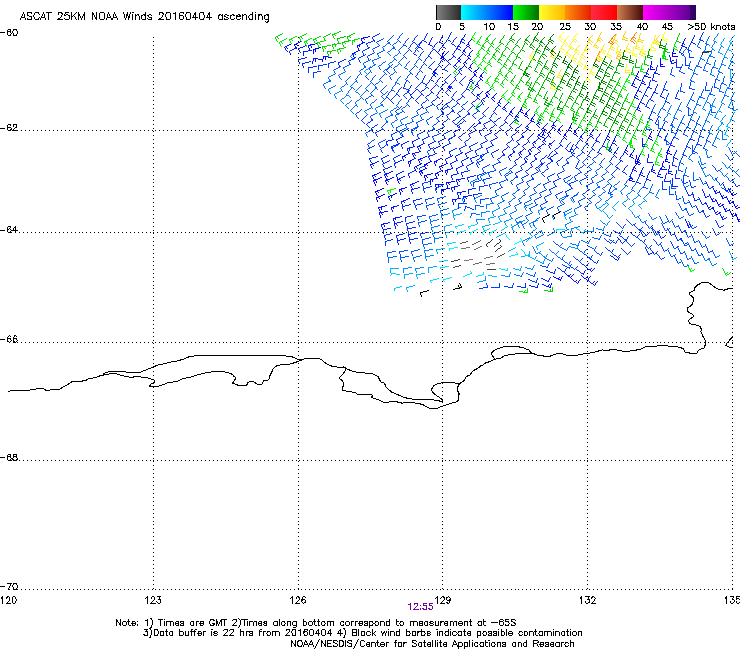Click the ASCAT 25KM NOAA Winds title
The height and width of the screenshot is (650, 740).
tap(144, 17)
